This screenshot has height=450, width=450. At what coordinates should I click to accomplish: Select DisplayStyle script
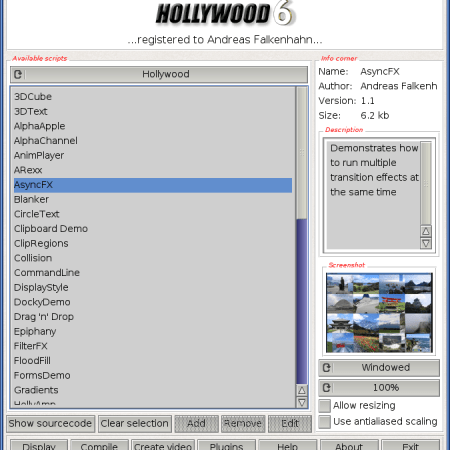(x=153, y=287)
